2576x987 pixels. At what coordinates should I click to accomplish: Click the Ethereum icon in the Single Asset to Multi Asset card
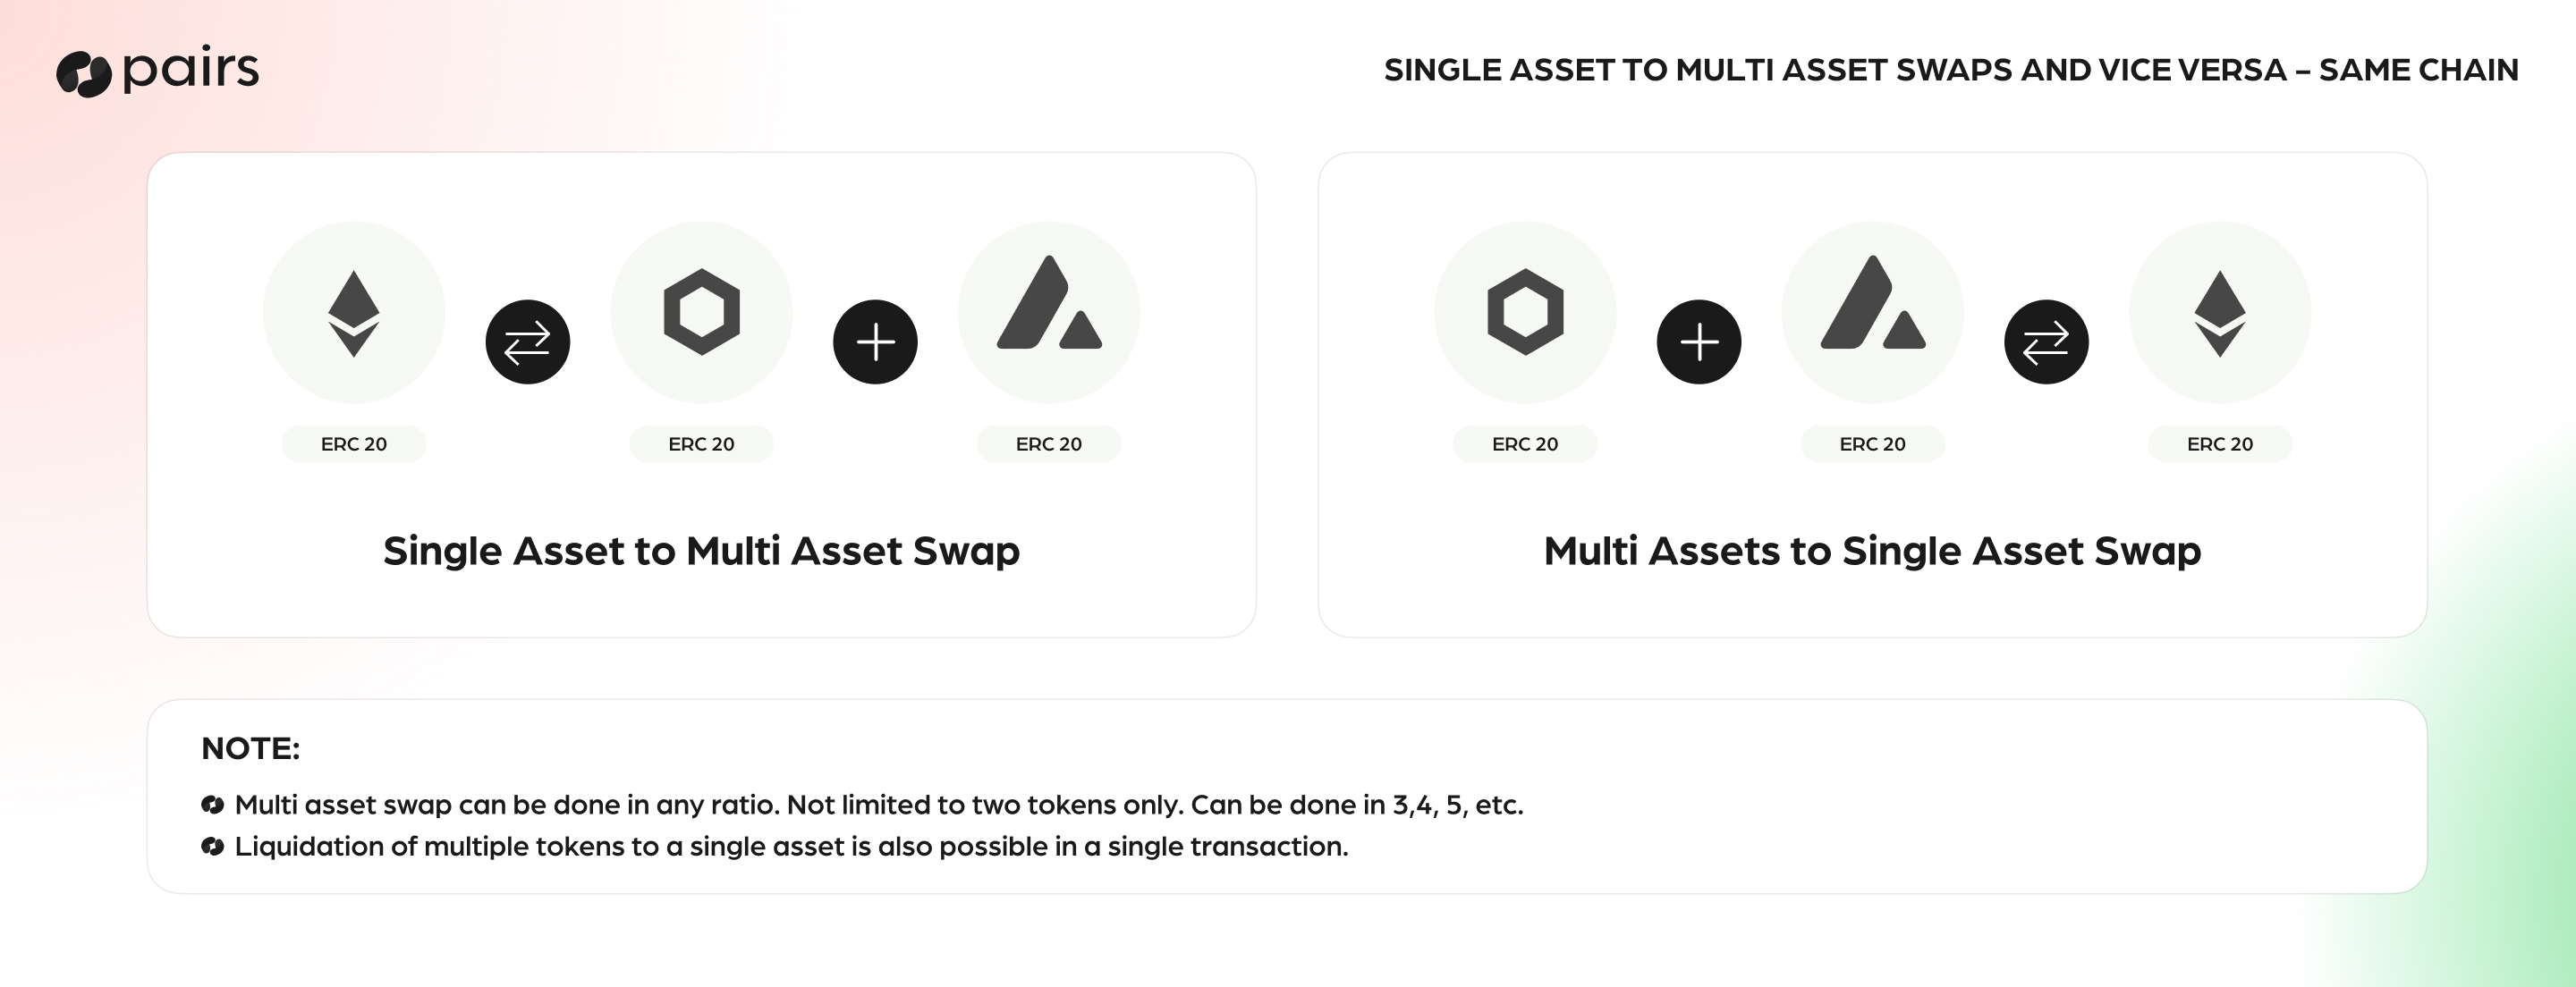pos(354,313)
